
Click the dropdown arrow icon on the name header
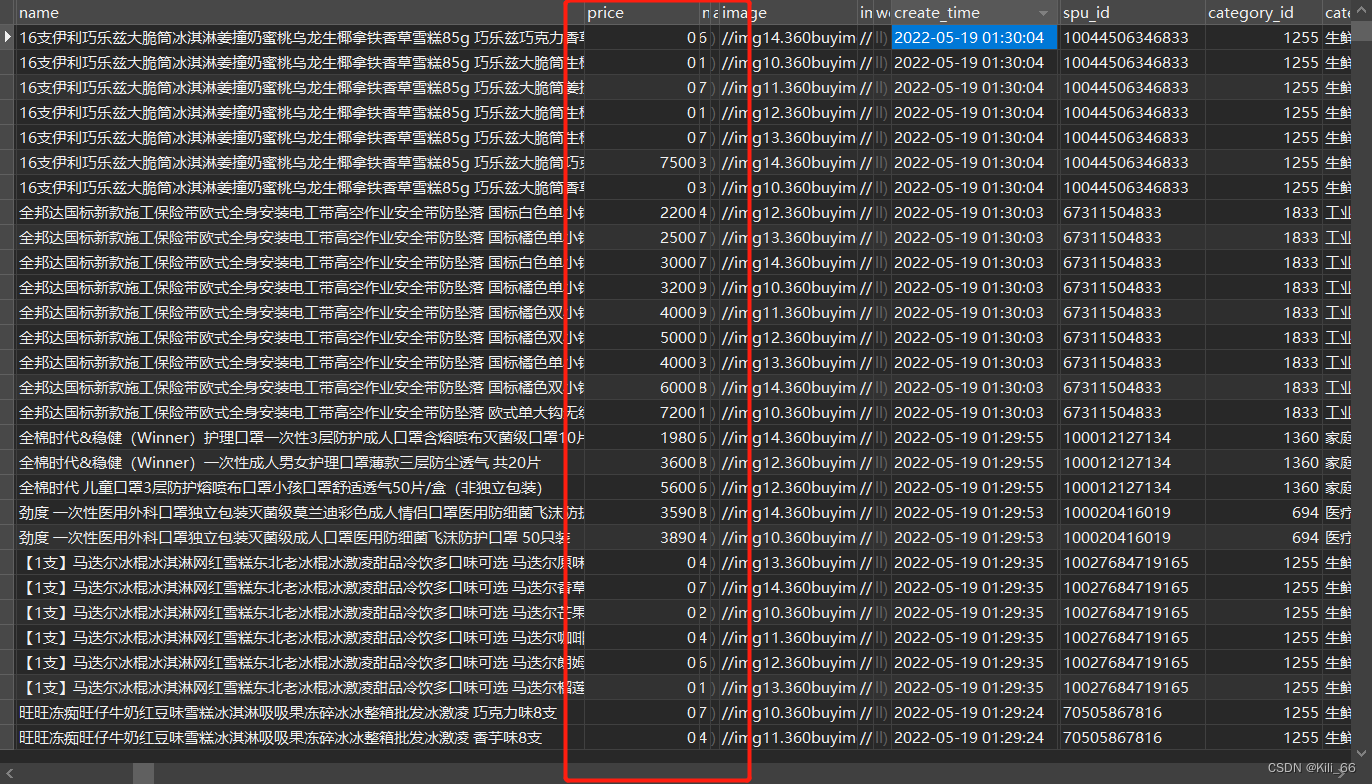556,12
